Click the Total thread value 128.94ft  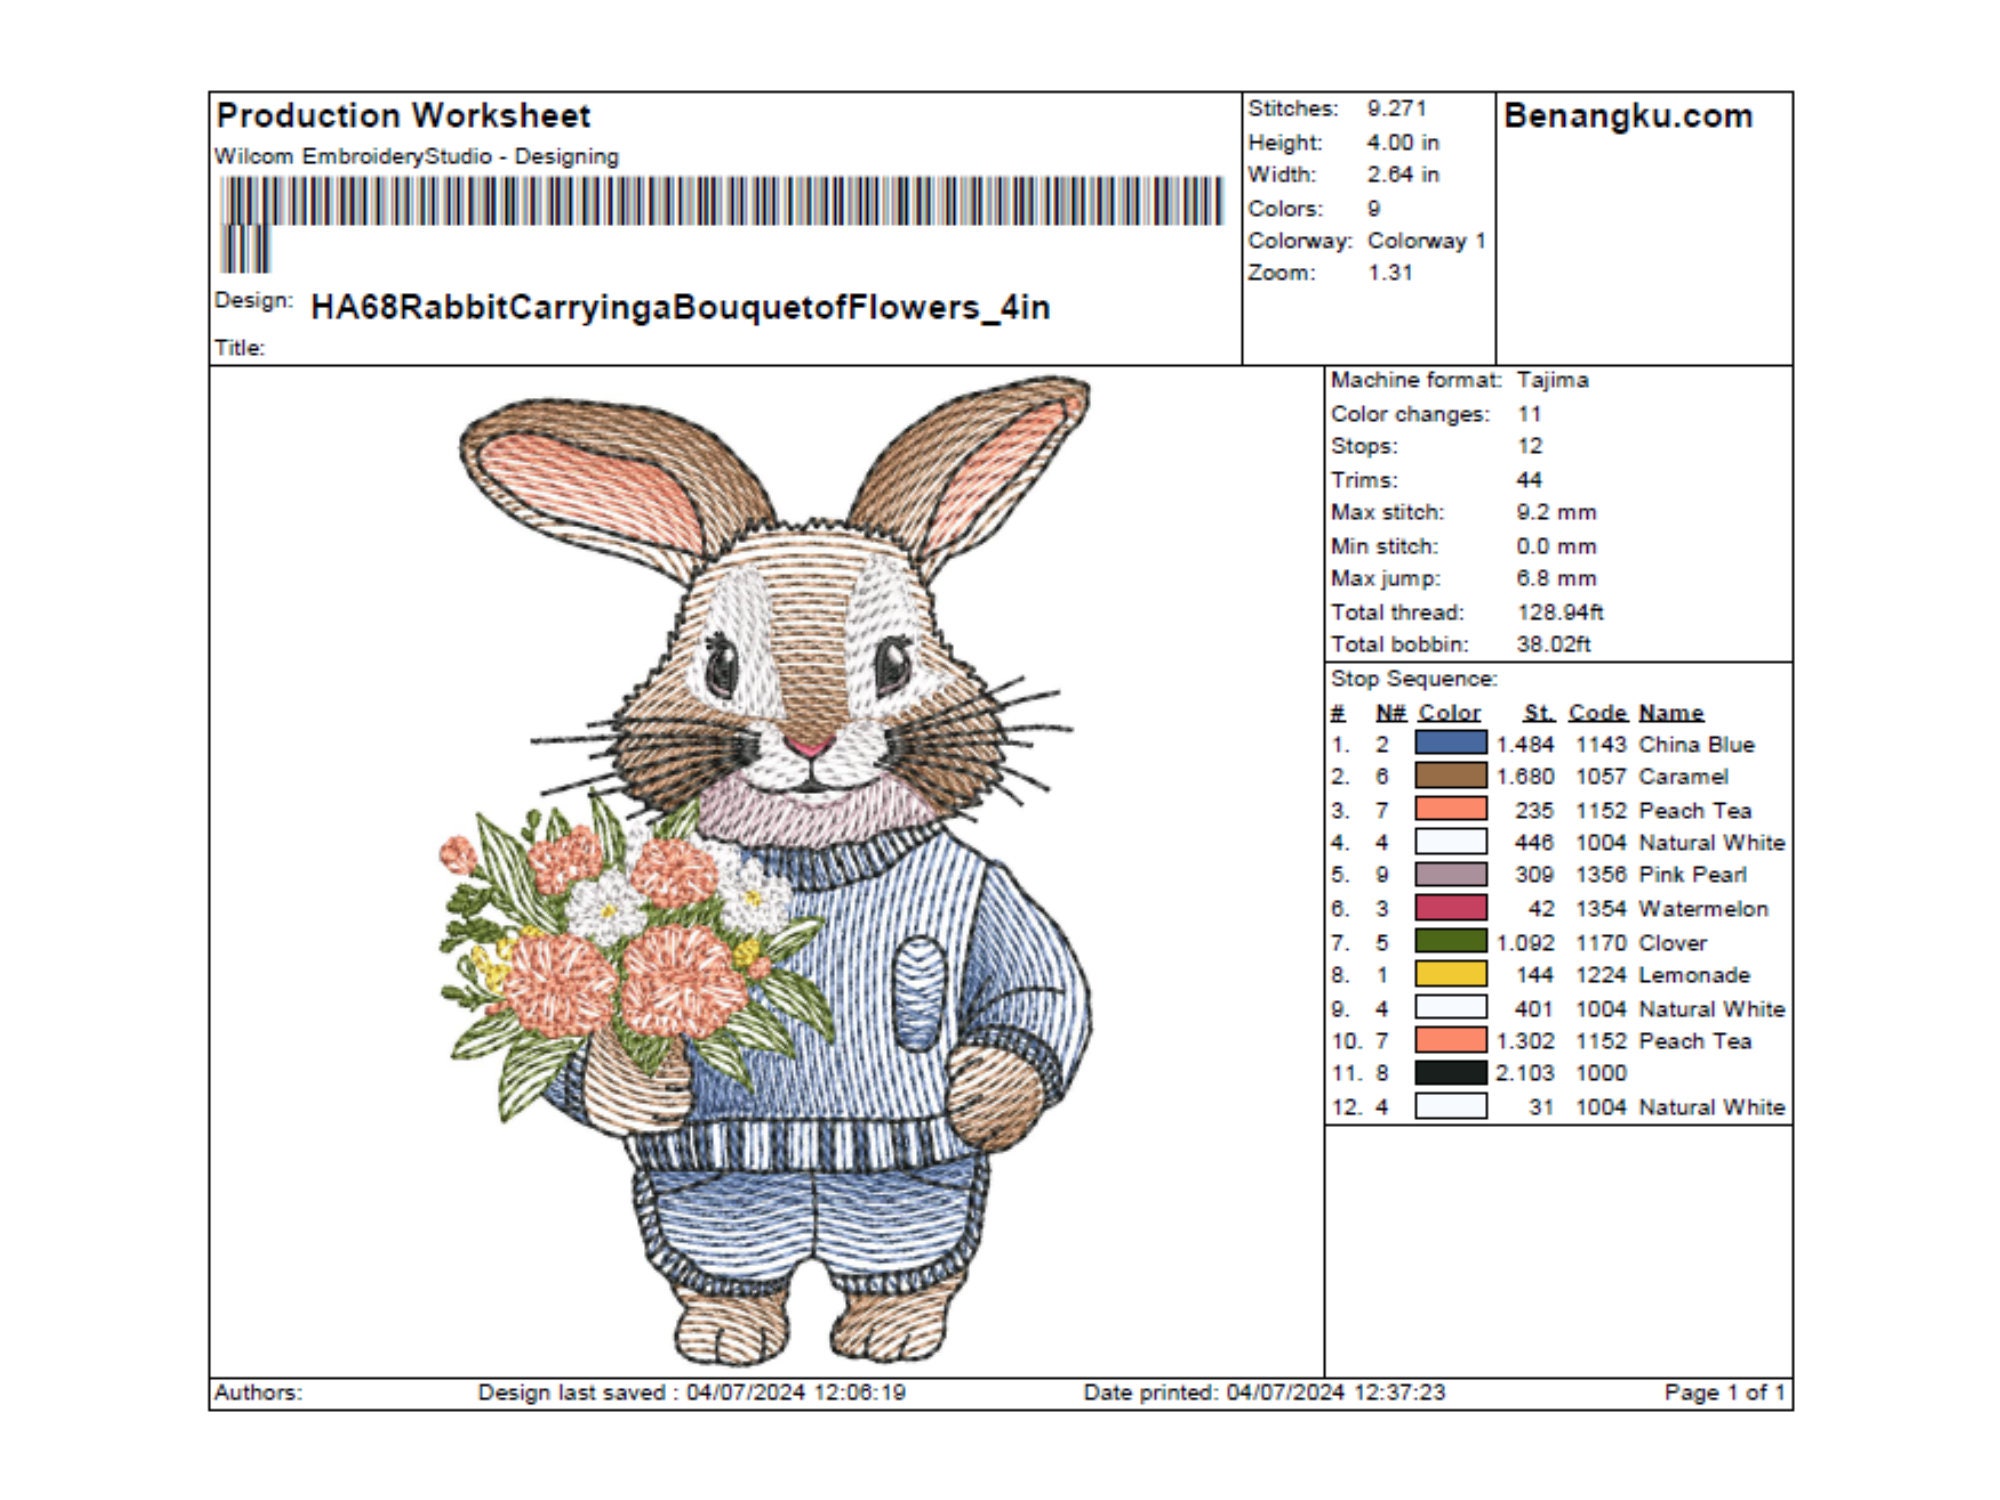1560,612
